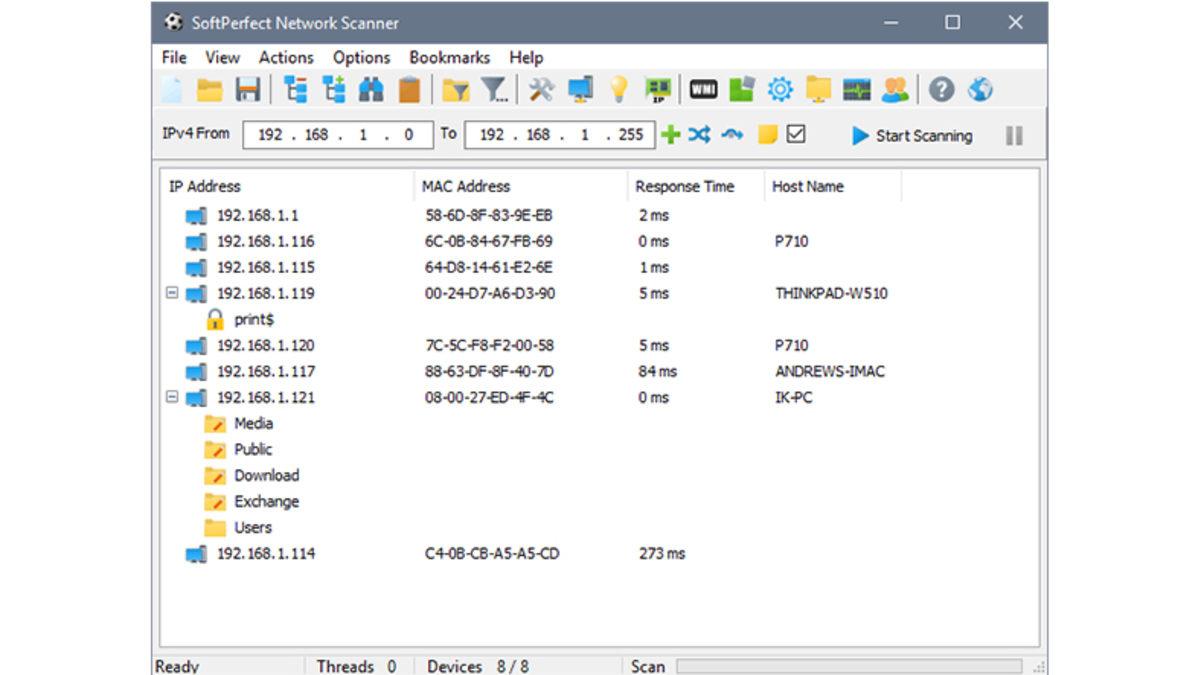
Task: Click the help question mark icon
Action: coord(941,91)
